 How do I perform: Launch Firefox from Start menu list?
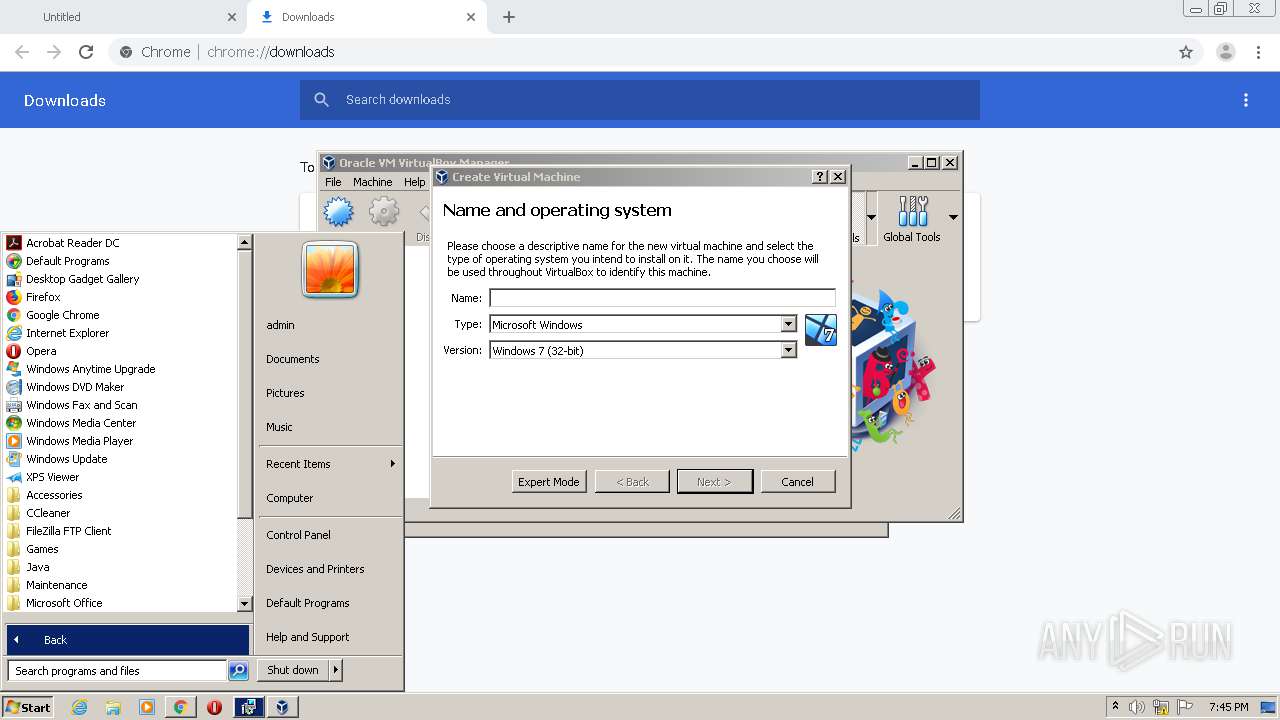pyautogui.click(x=43, y=297)
